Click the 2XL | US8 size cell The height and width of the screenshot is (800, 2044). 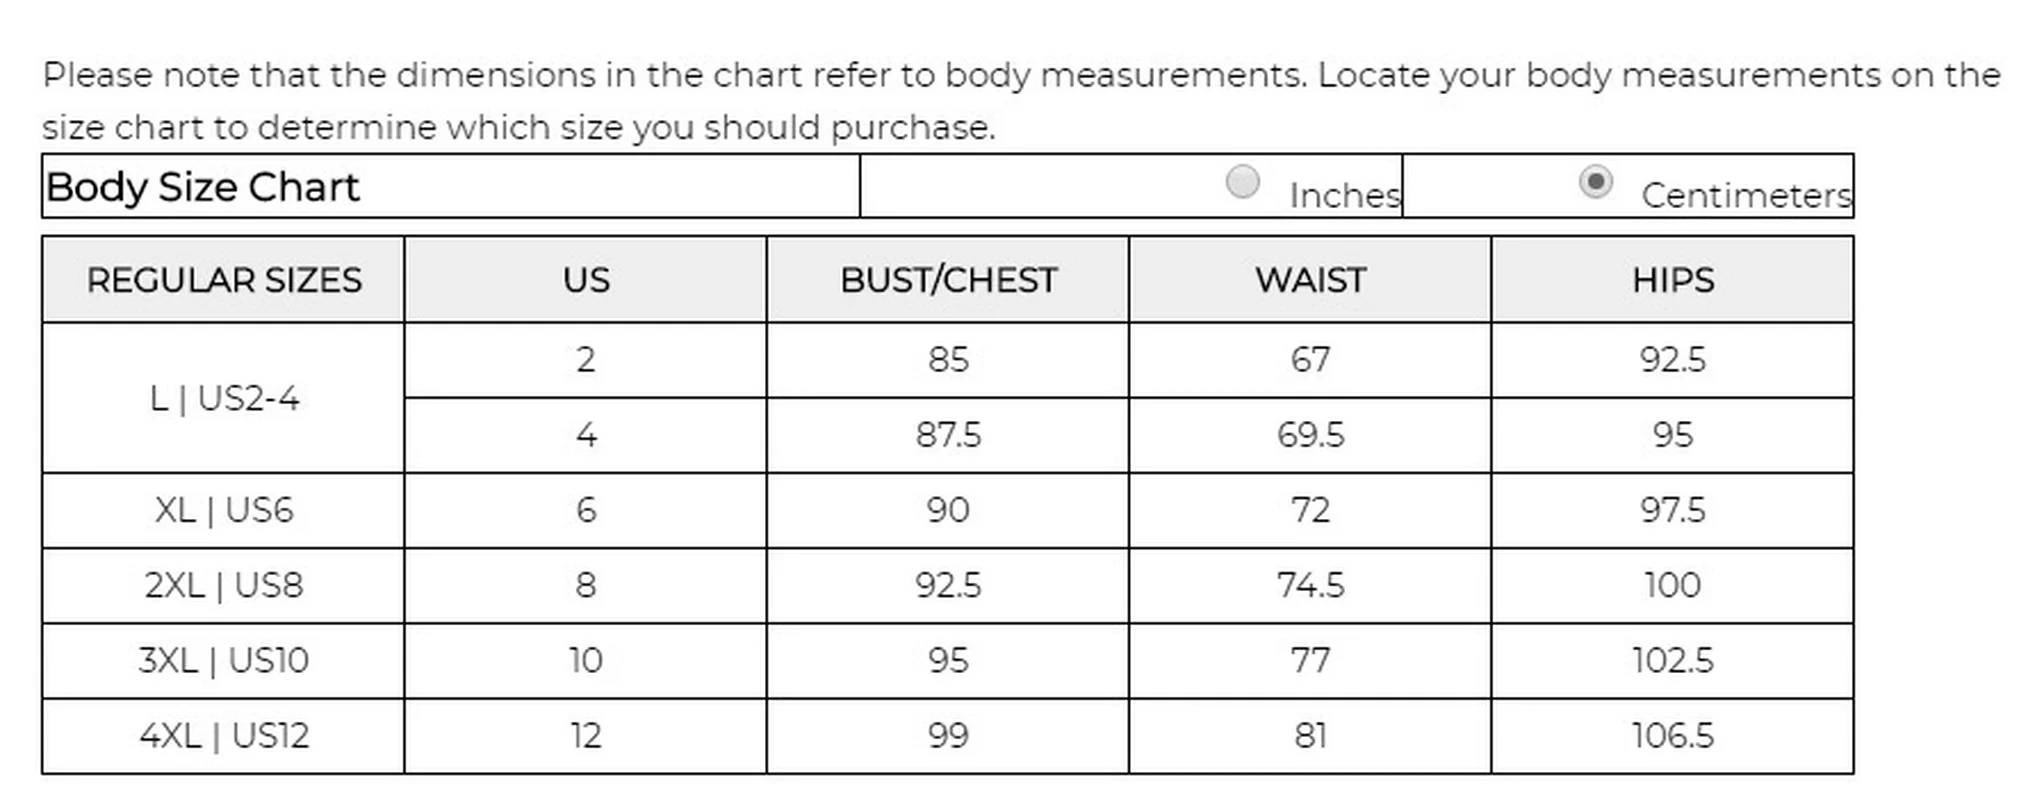pyautogui.click(x=224, y=585)
